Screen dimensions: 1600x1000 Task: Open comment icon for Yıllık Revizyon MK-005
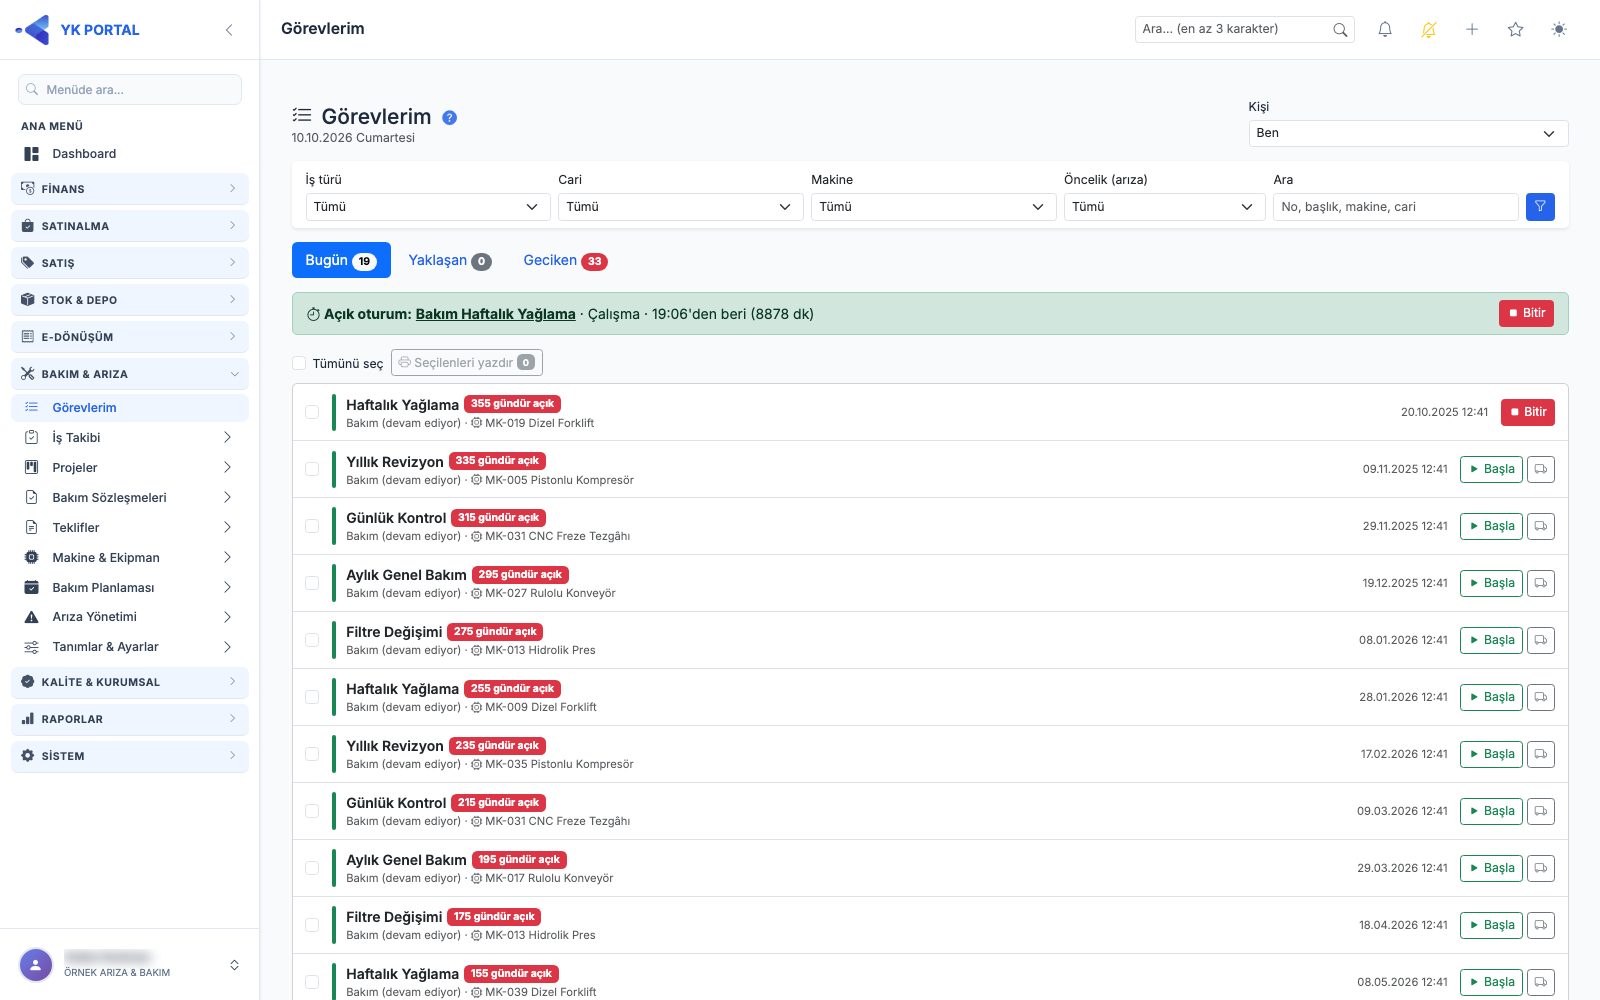(1541, 469)
